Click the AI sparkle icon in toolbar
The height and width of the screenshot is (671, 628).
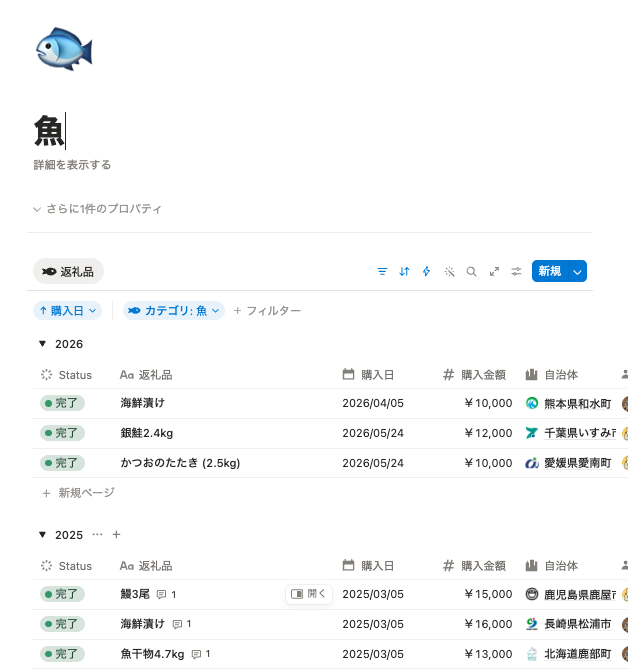pyautogui.click(x=449, y=271)
